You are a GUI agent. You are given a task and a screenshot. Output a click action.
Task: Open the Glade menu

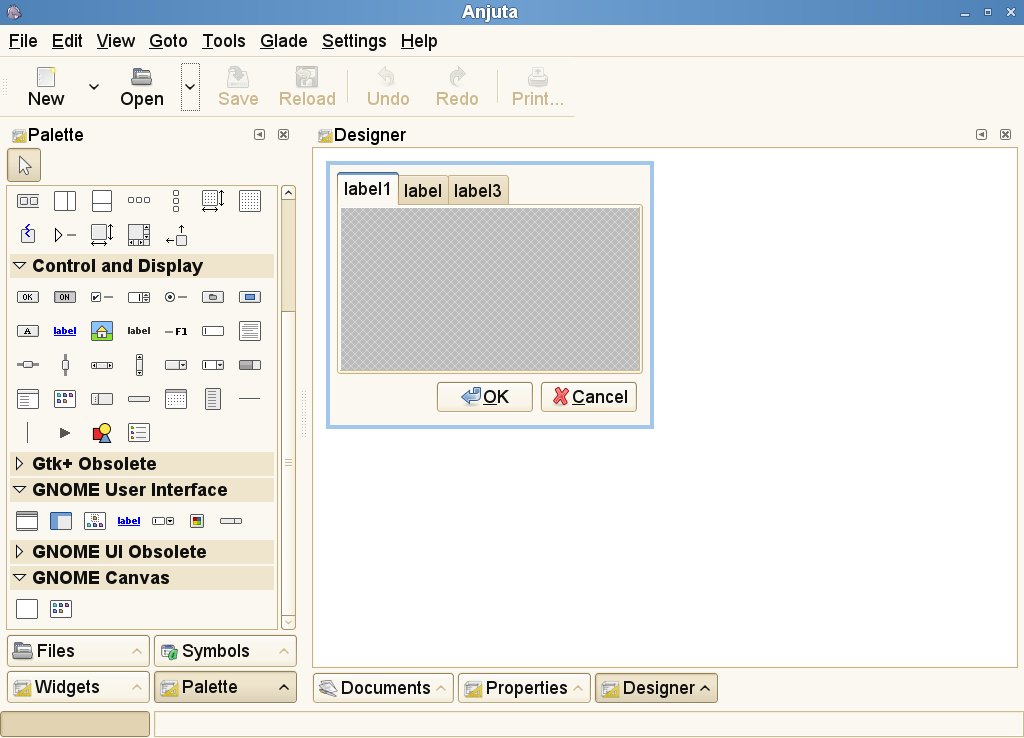pyautogui.click(x=283, y=41)
